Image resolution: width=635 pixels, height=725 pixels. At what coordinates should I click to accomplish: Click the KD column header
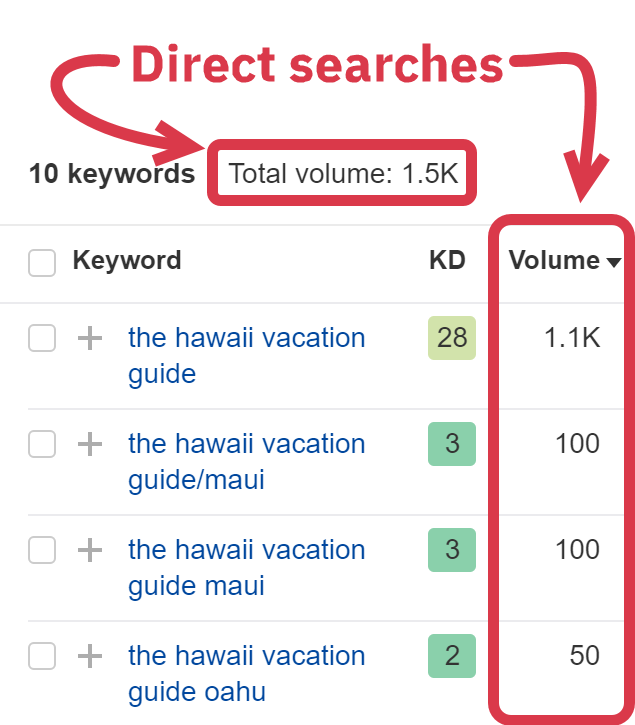[447, 261]
